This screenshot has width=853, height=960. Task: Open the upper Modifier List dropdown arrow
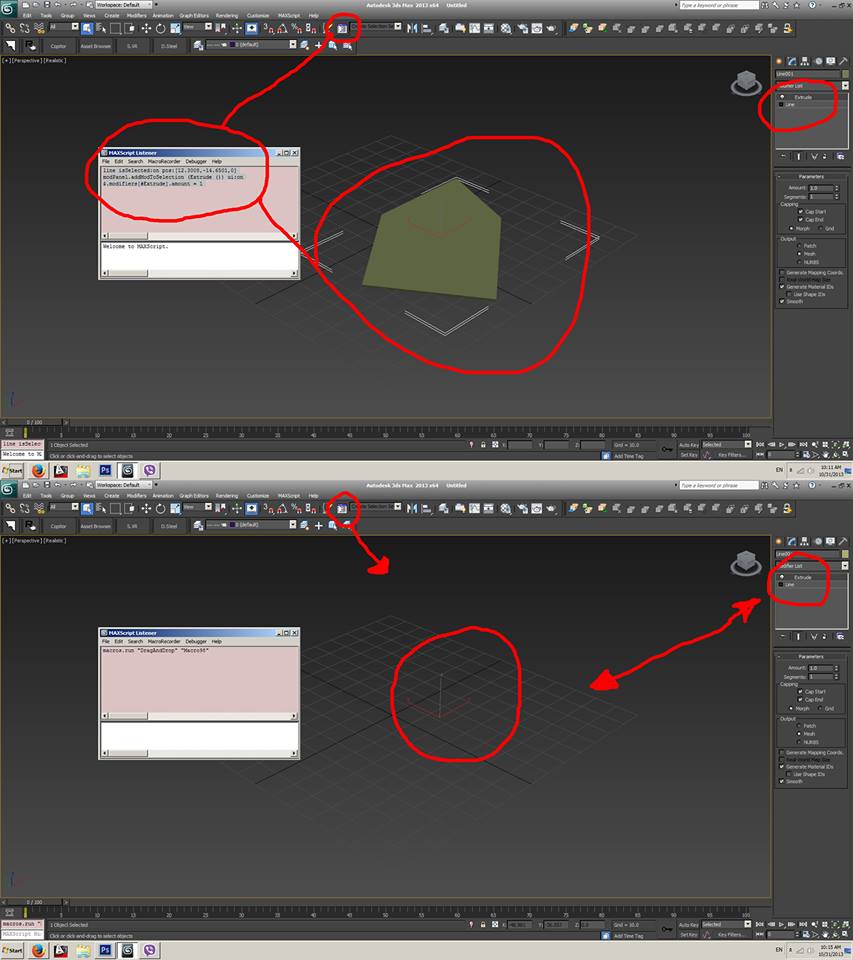pos(845,86)
